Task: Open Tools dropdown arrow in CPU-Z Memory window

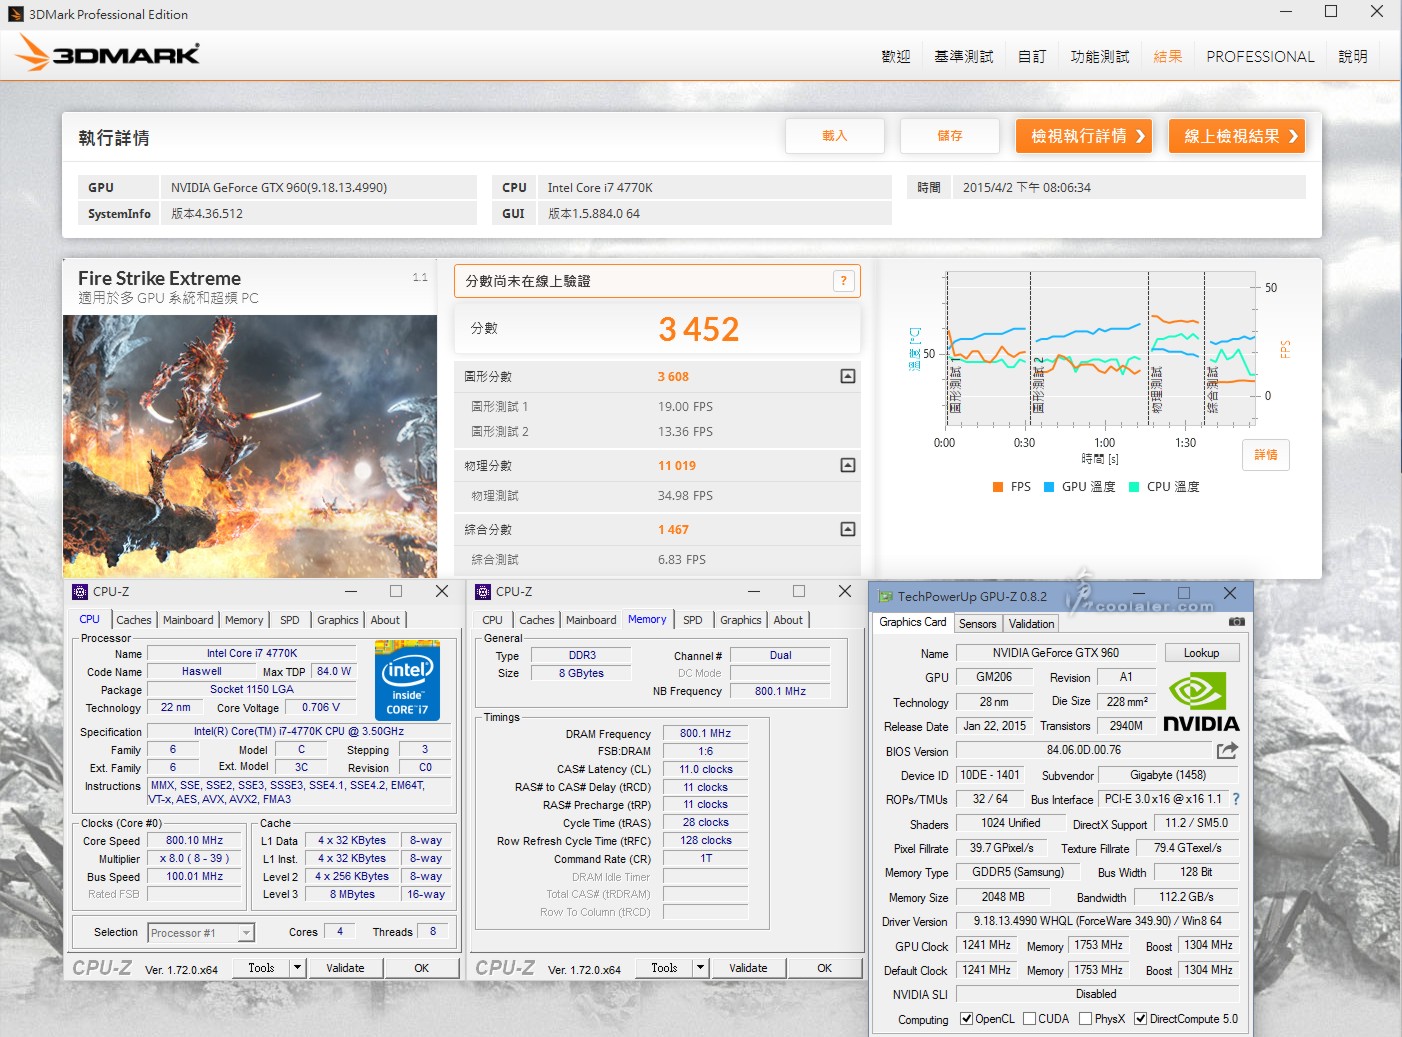Action: tap(701, 968)
